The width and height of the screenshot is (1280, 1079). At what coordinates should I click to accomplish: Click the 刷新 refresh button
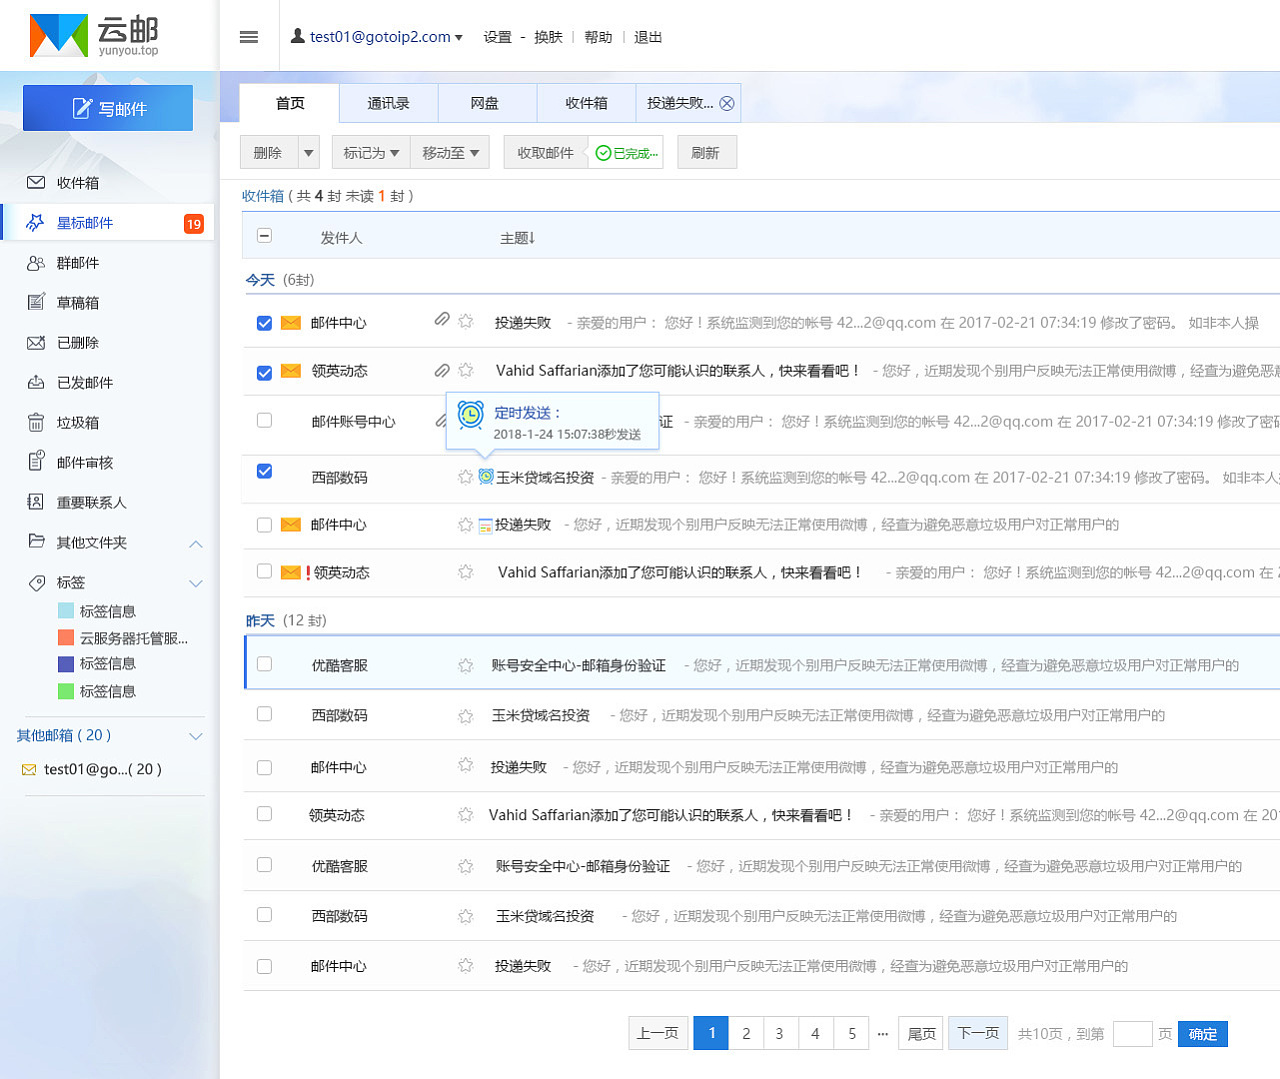[x=707, y=152]
